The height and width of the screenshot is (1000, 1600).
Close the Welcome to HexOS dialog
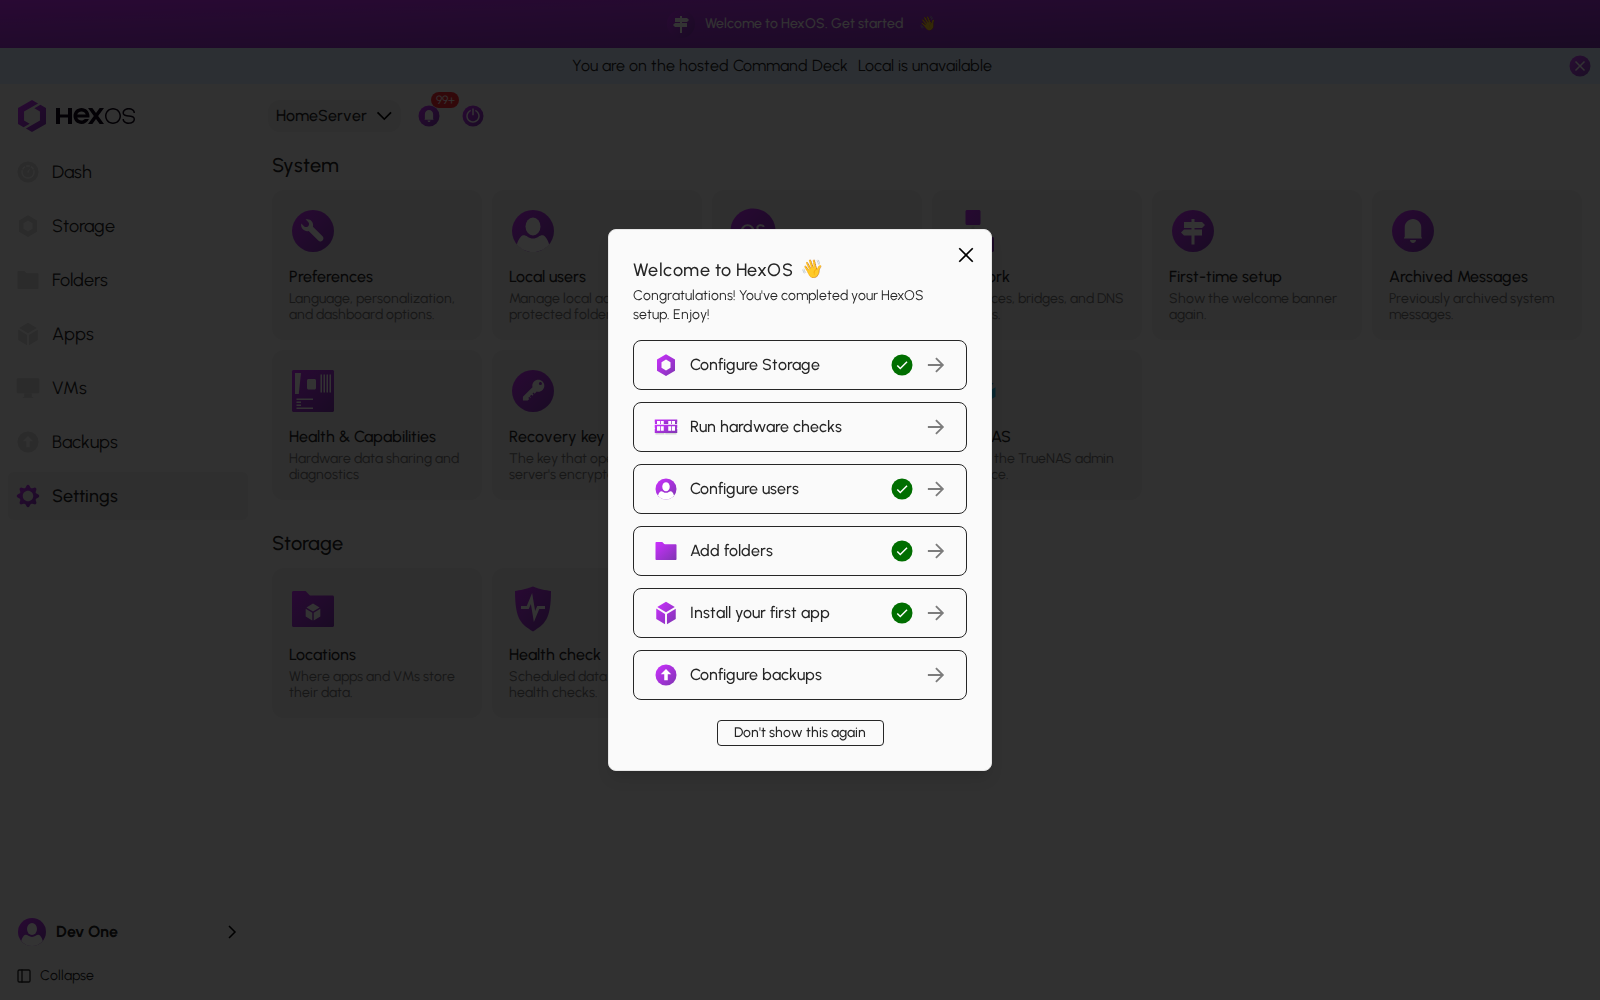coord(966,255)
